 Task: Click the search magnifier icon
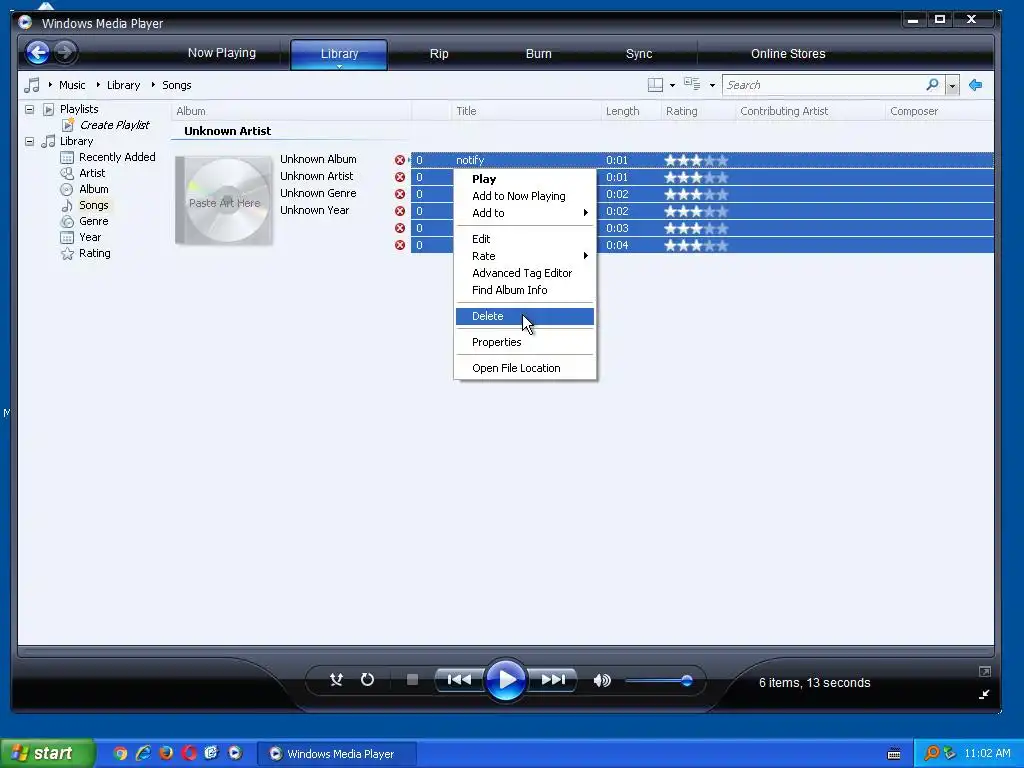[x=932, y=85]
